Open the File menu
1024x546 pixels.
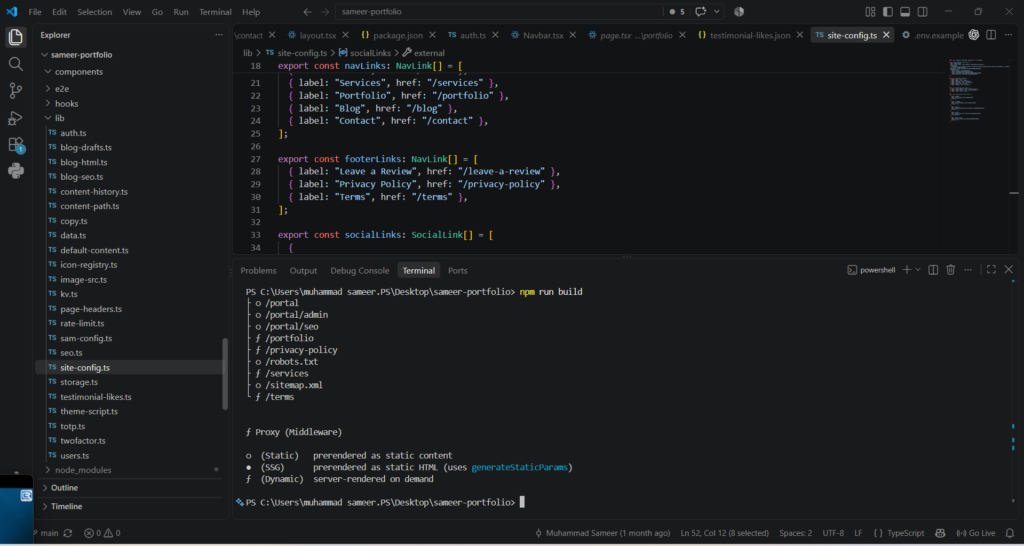coord(35,12)
